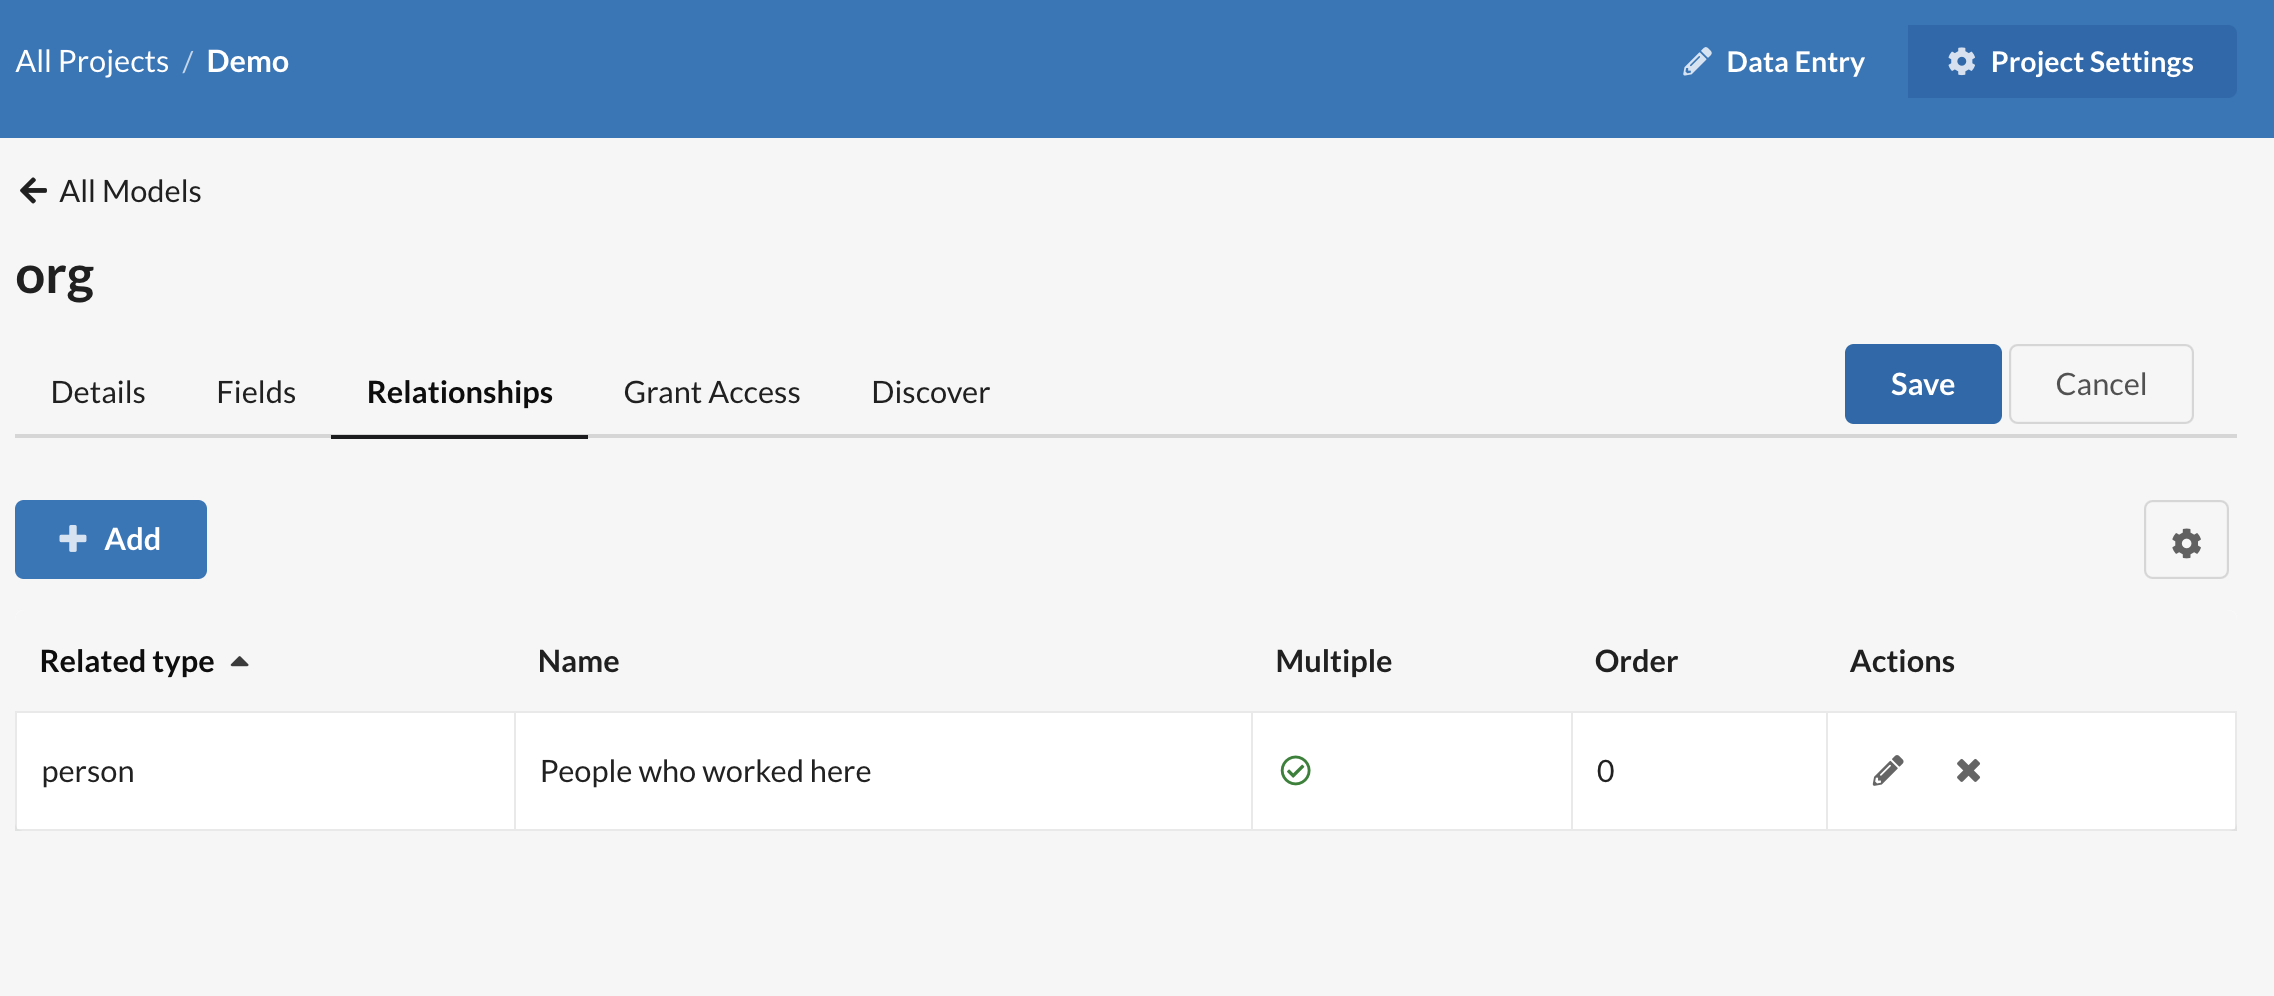Open Project Settings in header
Viewport: 2274px width, 996px height.
coord(2072,62)
